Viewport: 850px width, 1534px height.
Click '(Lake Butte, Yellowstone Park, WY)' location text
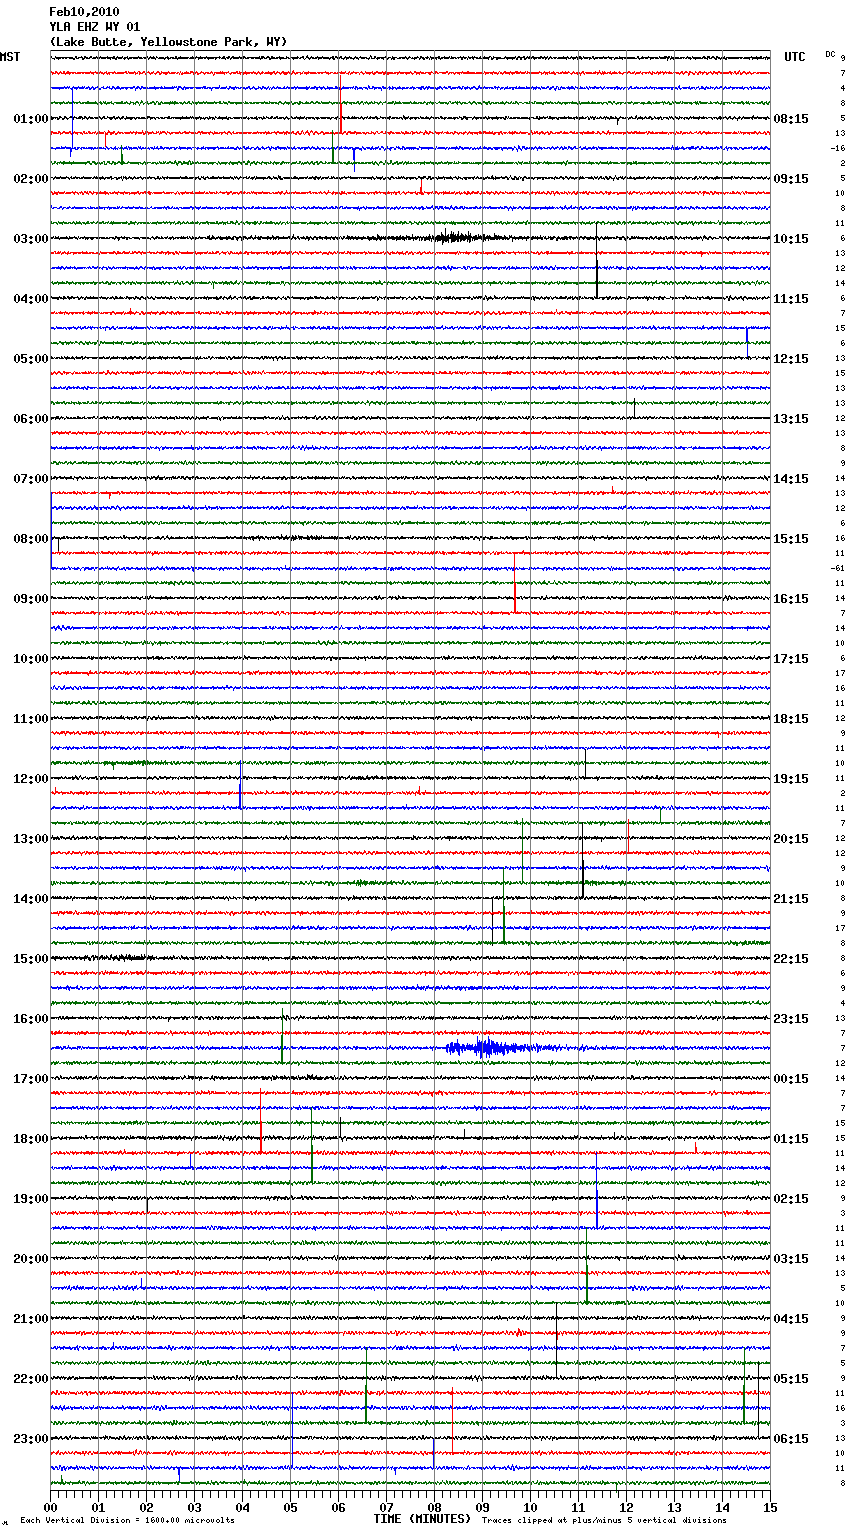click(x=168, y=42)
